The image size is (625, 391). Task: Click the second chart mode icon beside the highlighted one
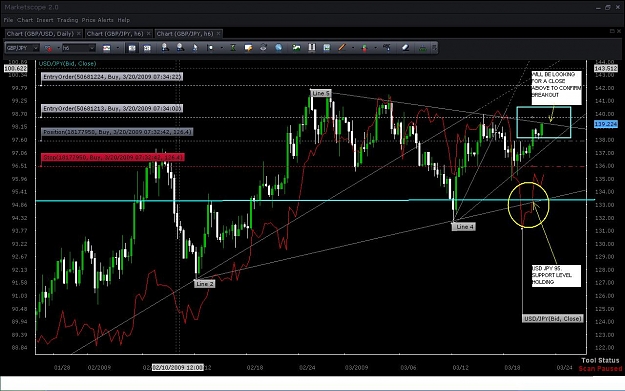pyautogui.click(x=147, y=48)
